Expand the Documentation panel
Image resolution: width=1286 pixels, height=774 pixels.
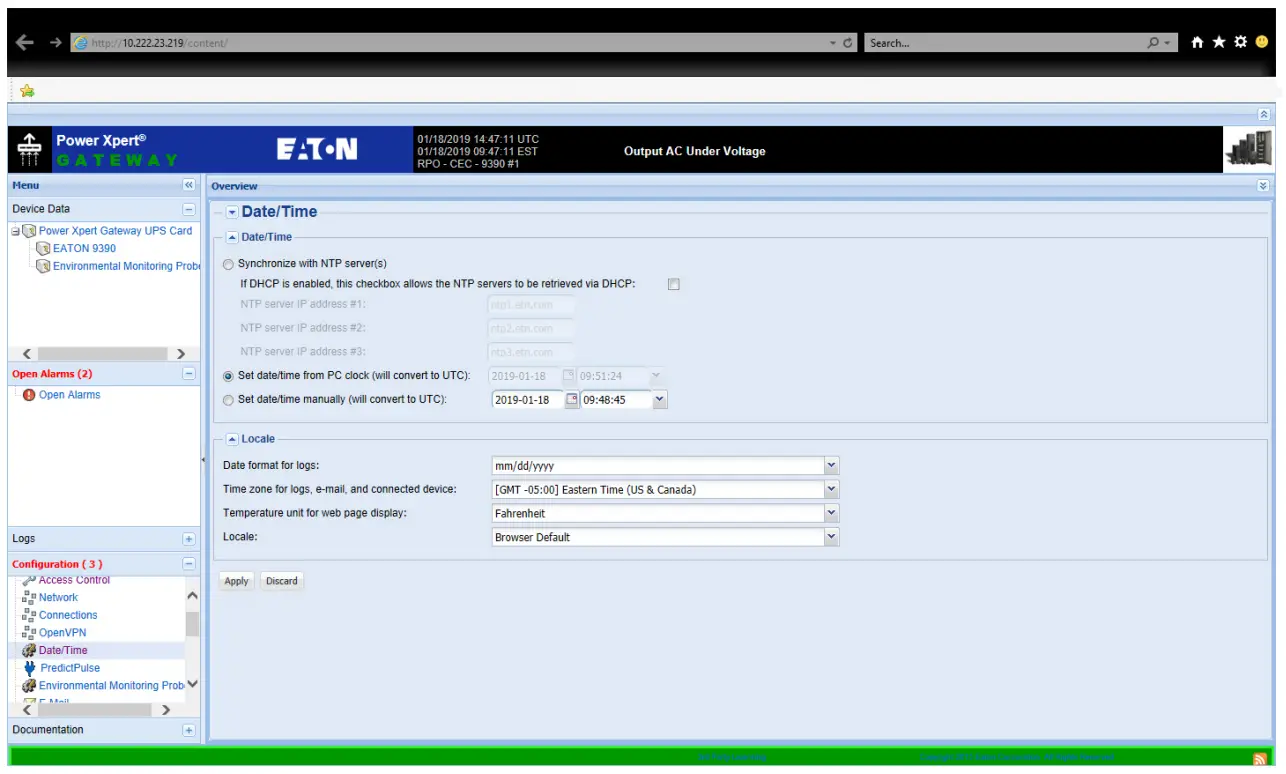pos(188,730)
